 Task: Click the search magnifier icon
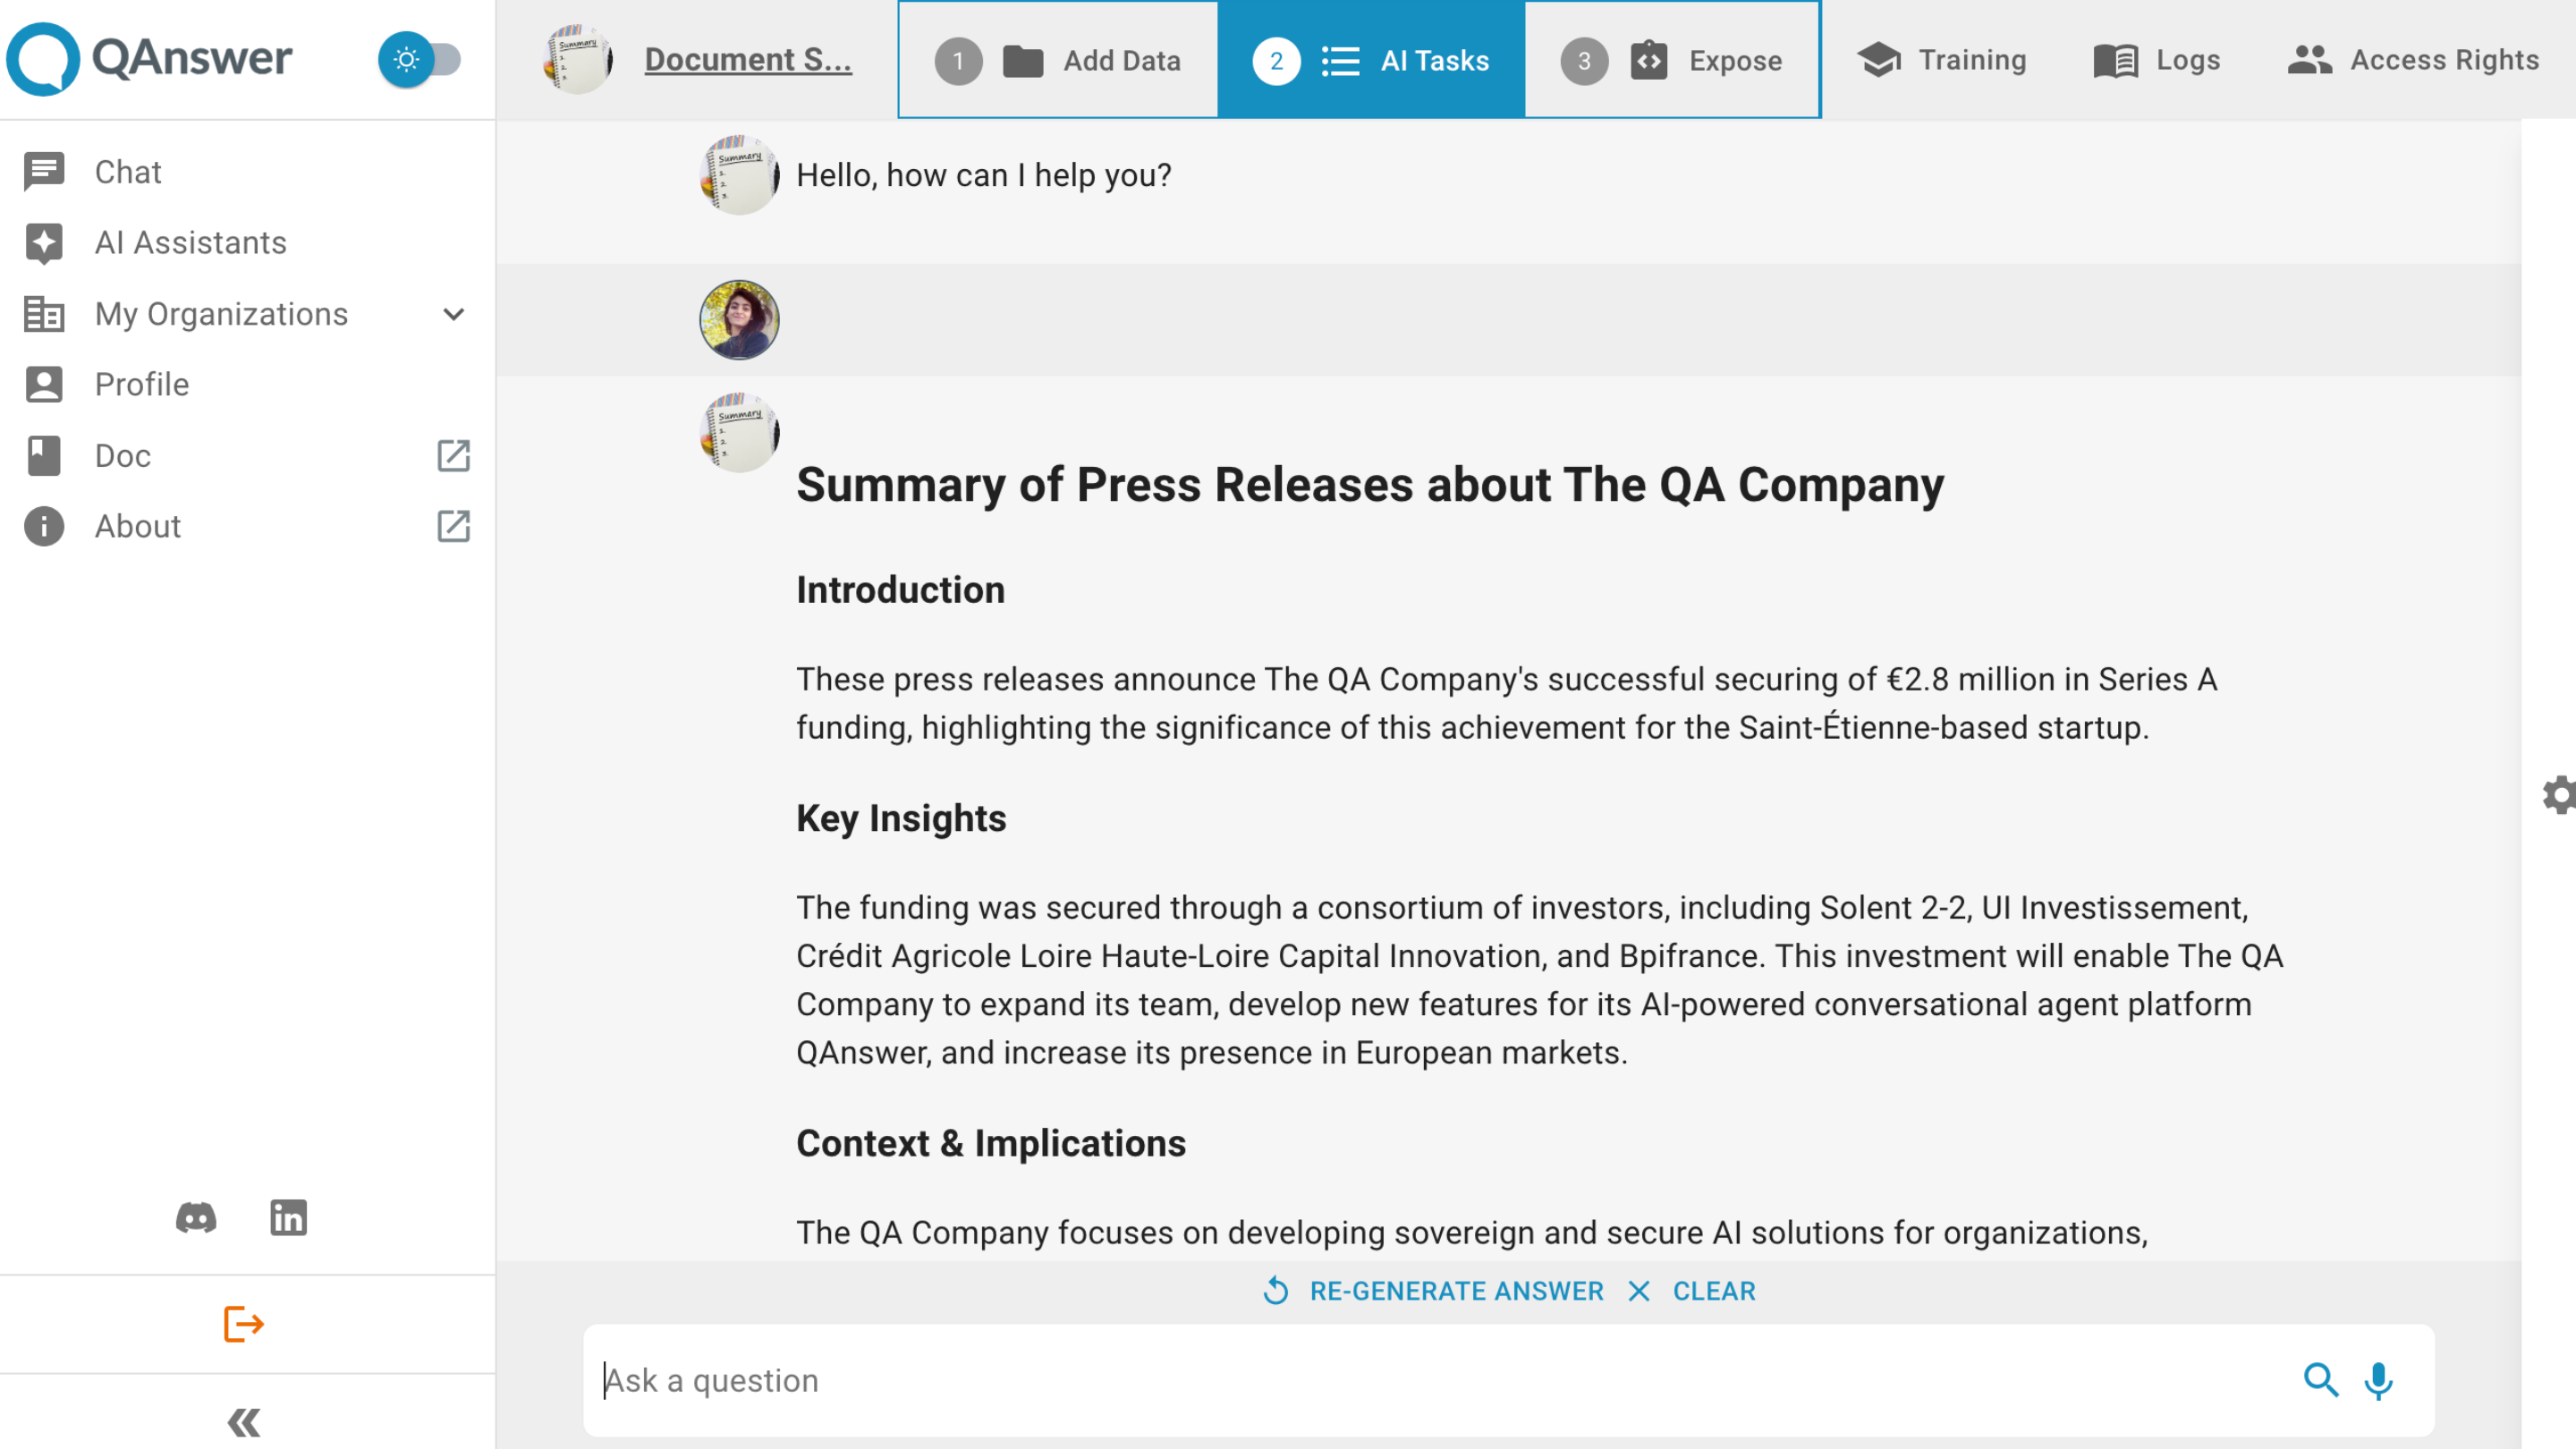(x=2320, y=1380)
